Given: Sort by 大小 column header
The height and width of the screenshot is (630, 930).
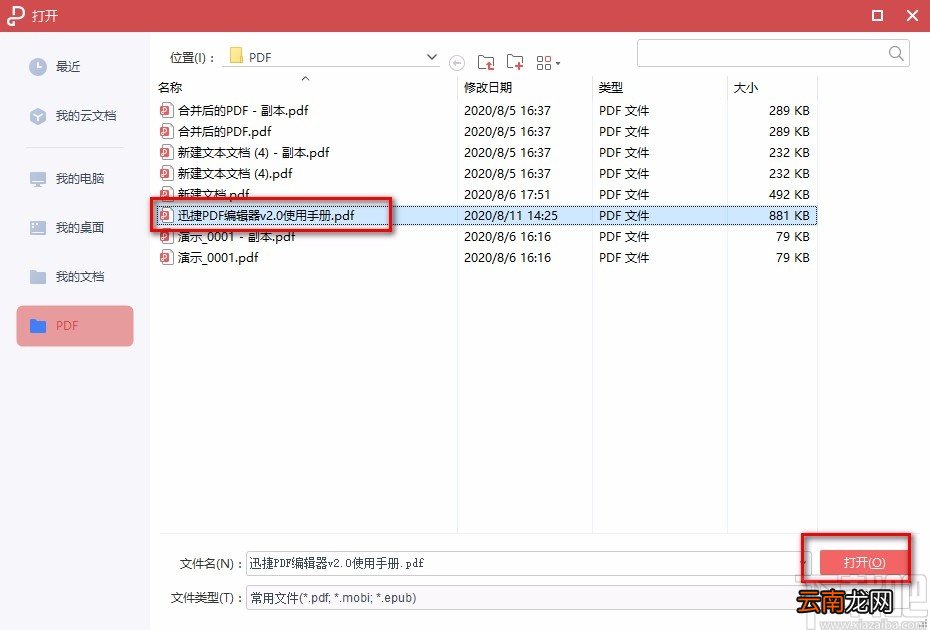Looking at the screenshot, I should point(746,88).
